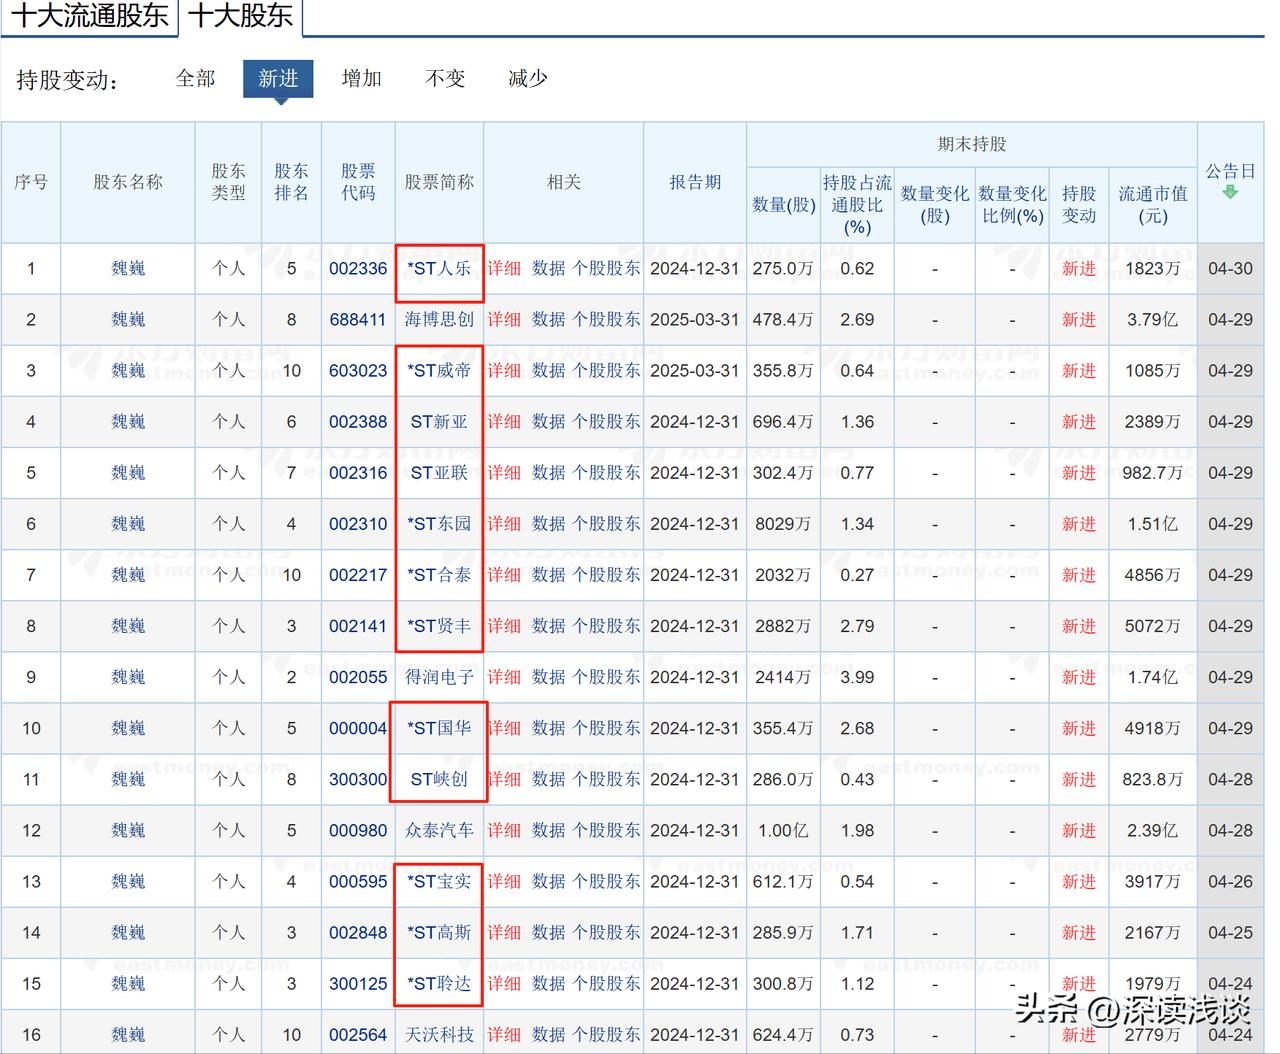Screen dimensions: 1280x1054
Task: Select 新进 holding change filter
Action: (x=278, y=78)
